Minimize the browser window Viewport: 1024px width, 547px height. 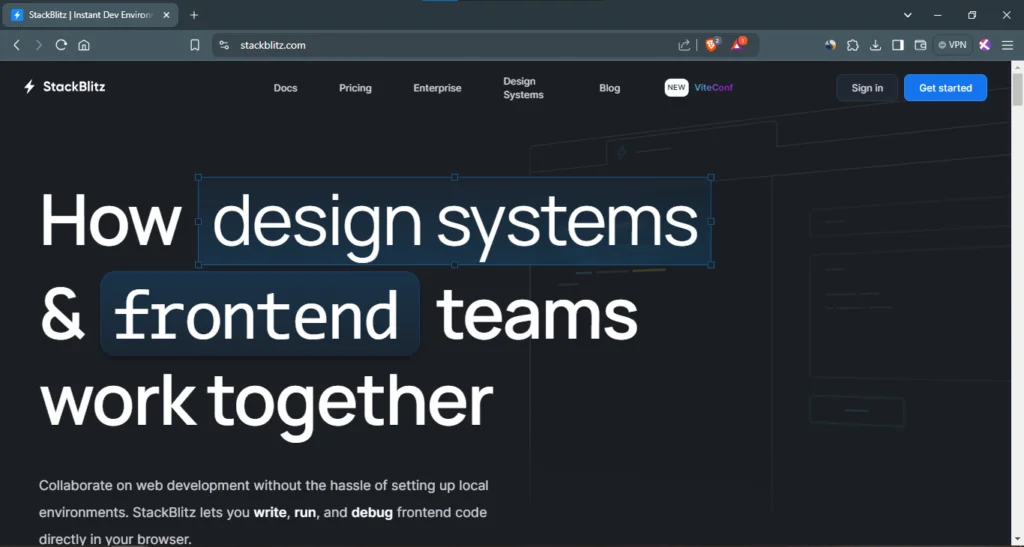pyautogui.click(x=938, y=15)
